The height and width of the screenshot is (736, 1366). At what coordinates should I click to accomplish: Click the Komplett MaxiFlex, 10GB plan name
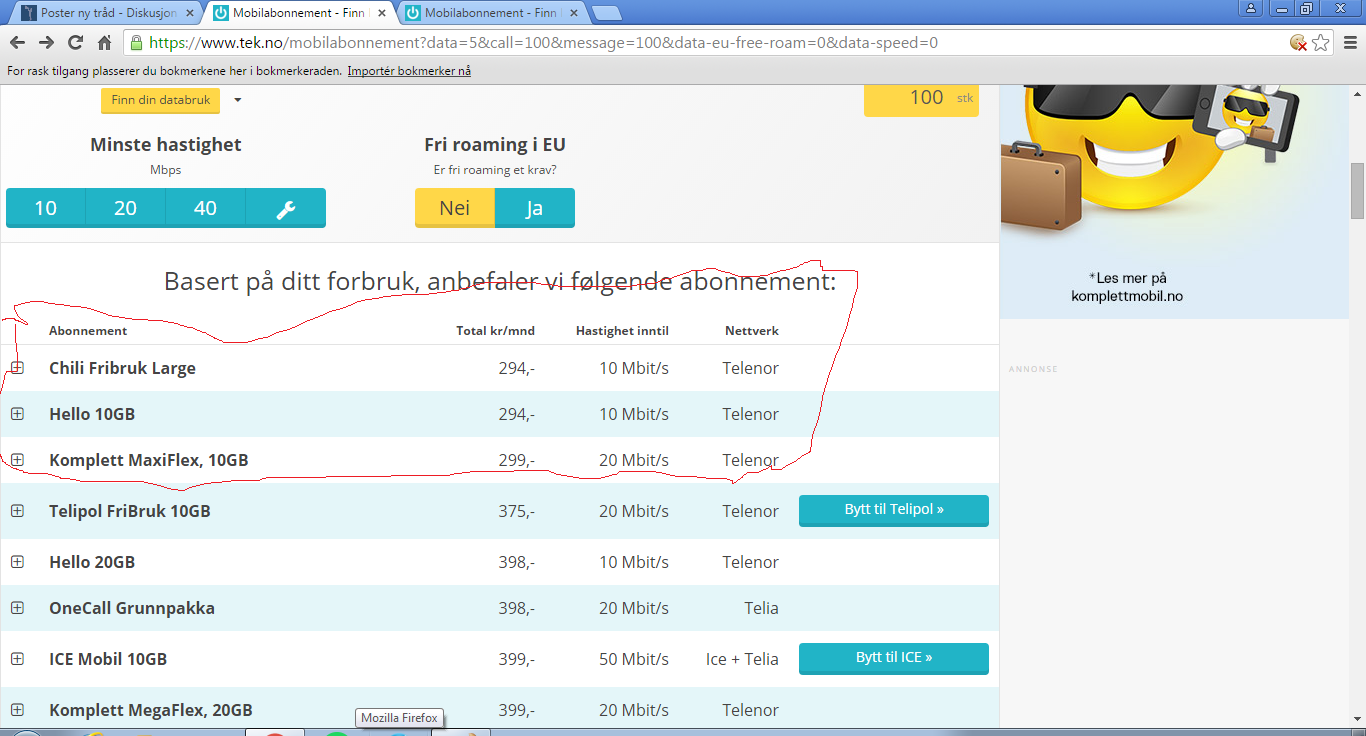click(148, 460)
